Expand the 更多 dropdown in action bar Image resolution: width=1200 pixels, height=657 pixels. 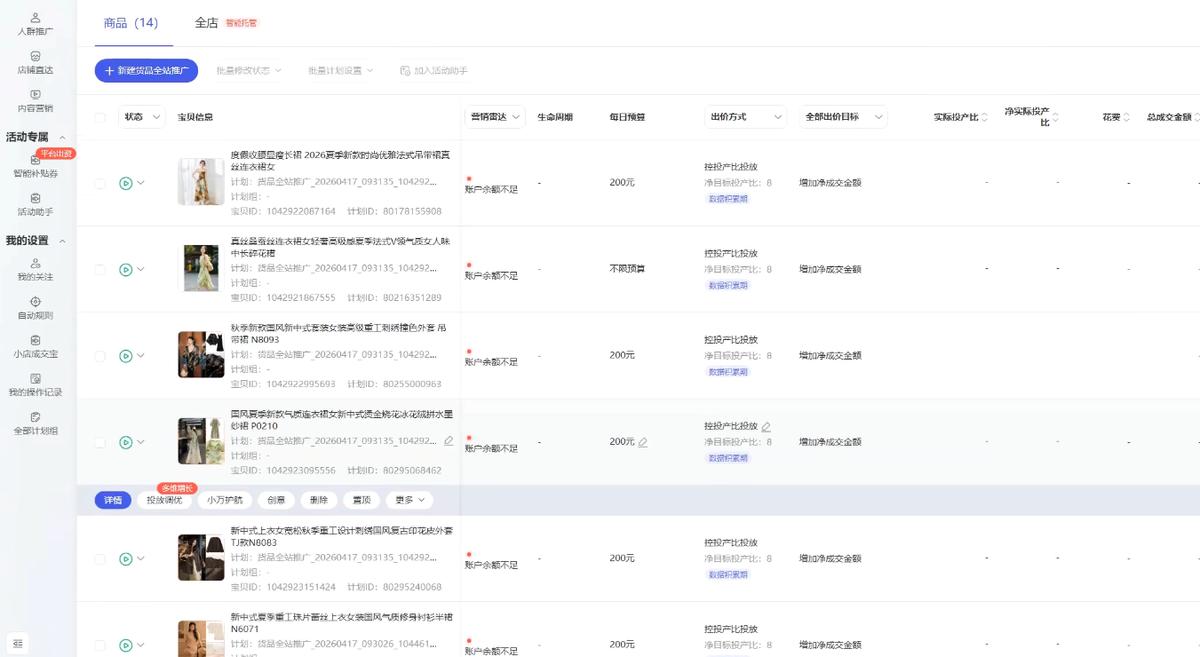410,500
